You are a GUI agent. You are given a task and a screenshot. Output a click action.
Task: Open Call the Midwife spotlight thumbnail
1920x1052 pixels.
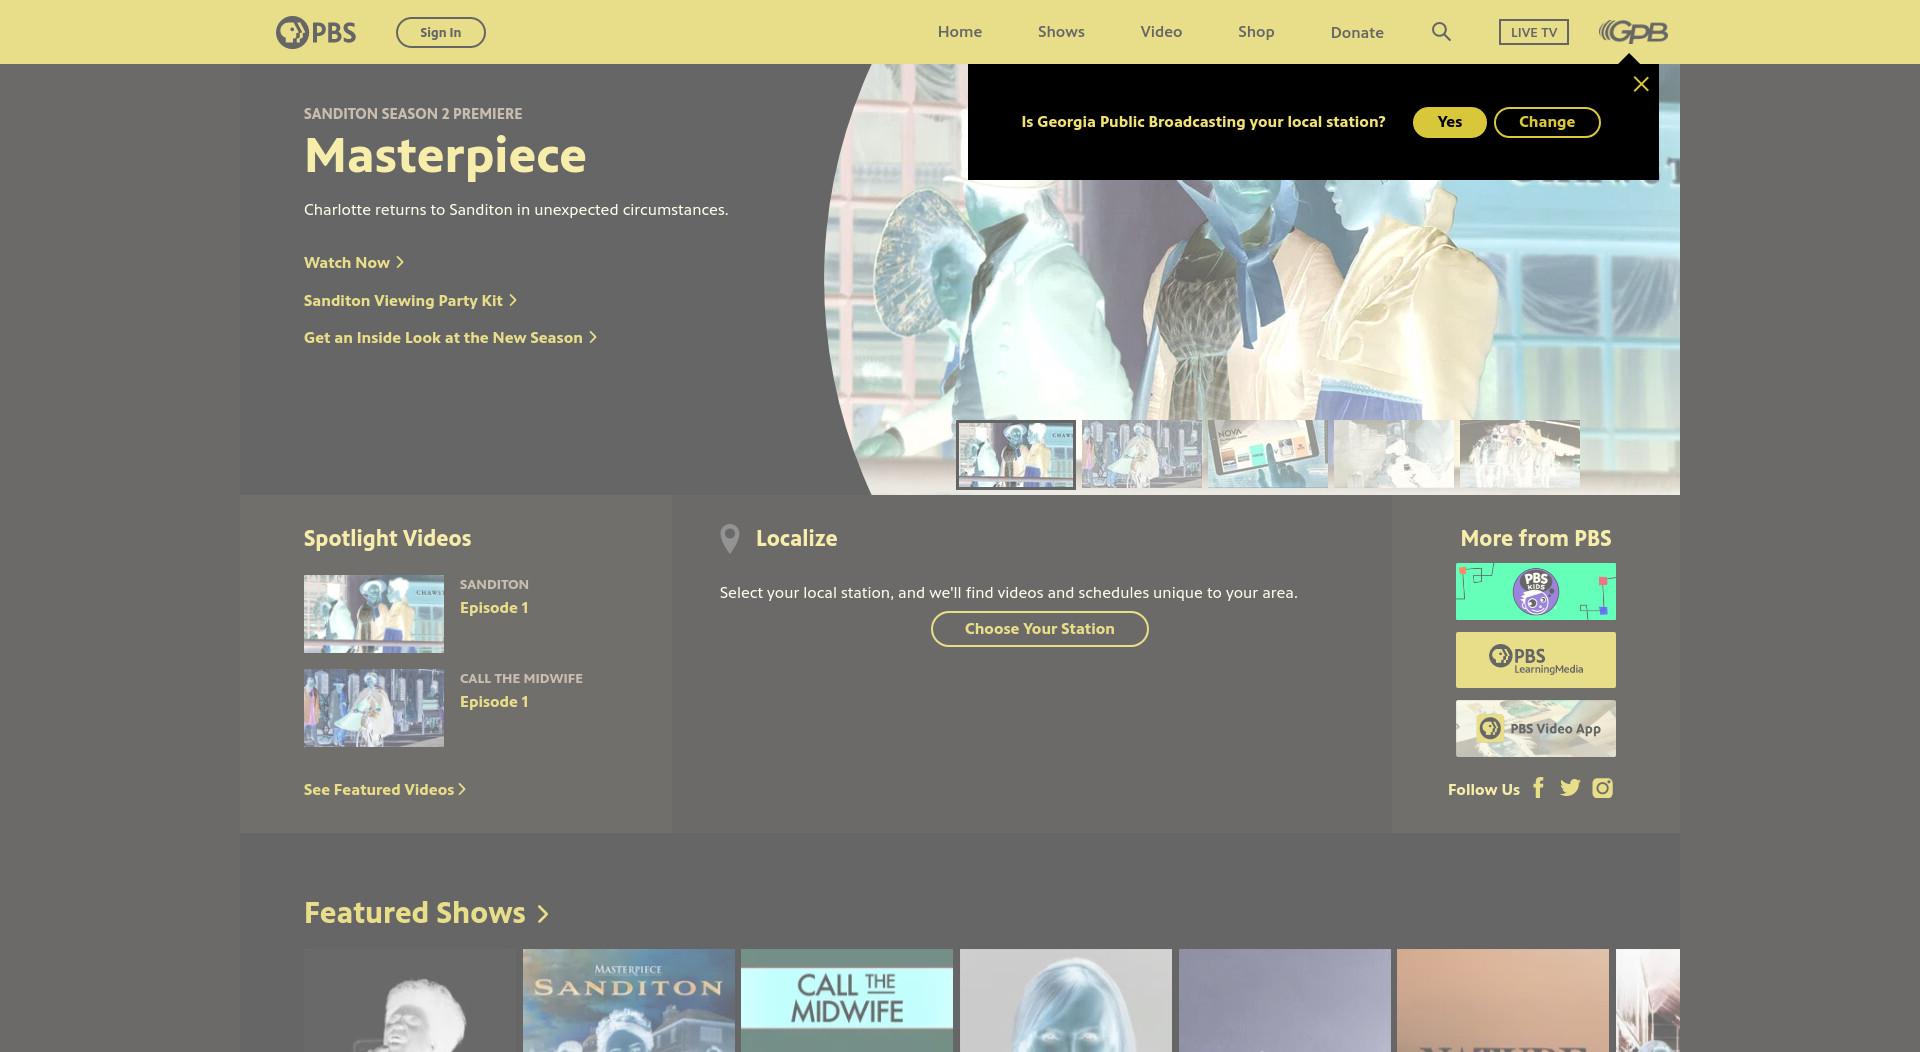374,708
